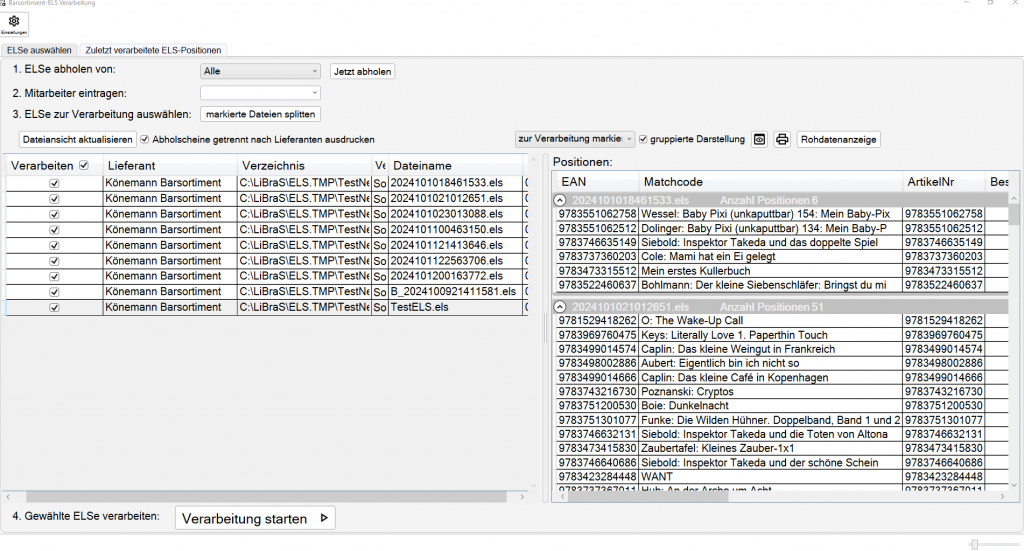Toggle the gruppierte Darstellung checkbox
The height and width of the screenshot is (551, 1024).
click(643, 139)
